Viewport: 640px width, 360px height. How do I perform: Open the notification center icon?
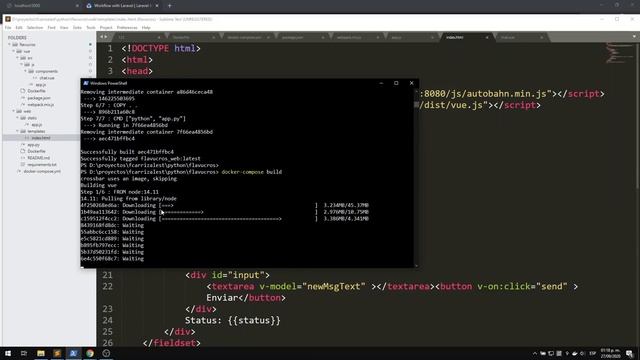630,353
